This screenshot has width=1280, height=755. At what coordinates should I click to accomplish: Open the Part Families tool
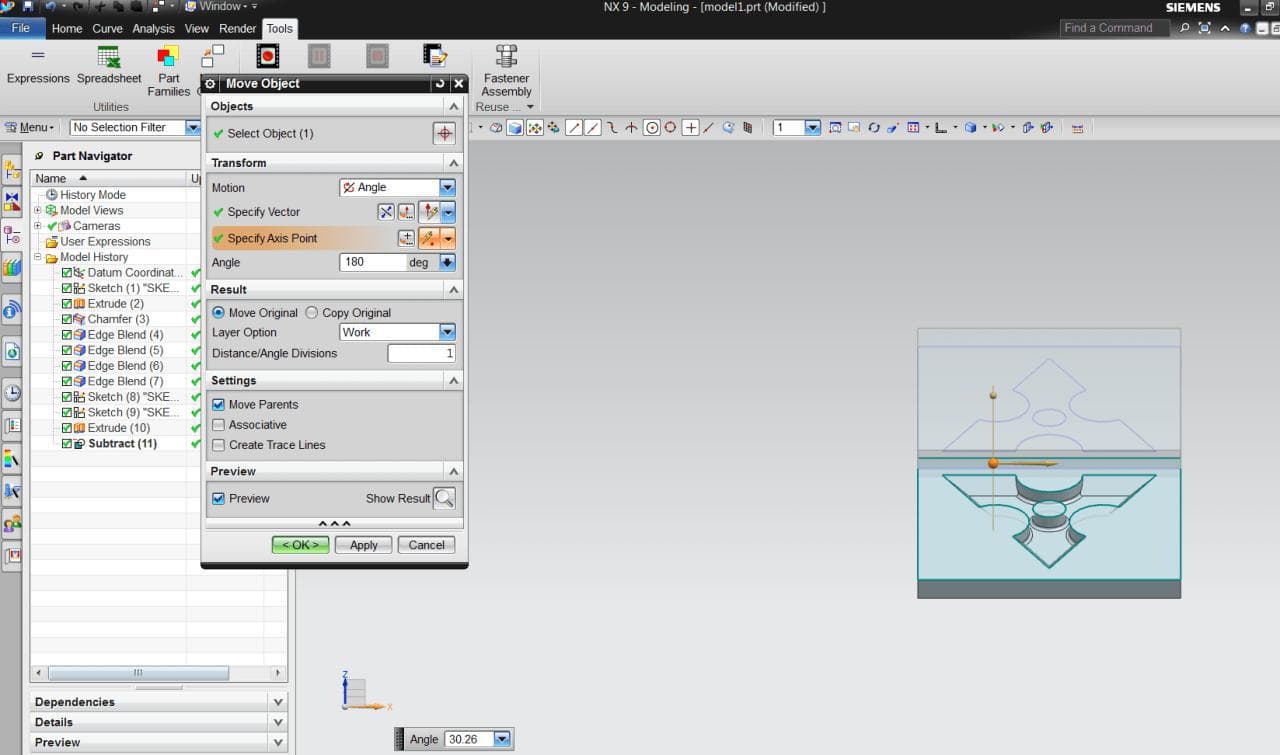(x=168, y=71)
